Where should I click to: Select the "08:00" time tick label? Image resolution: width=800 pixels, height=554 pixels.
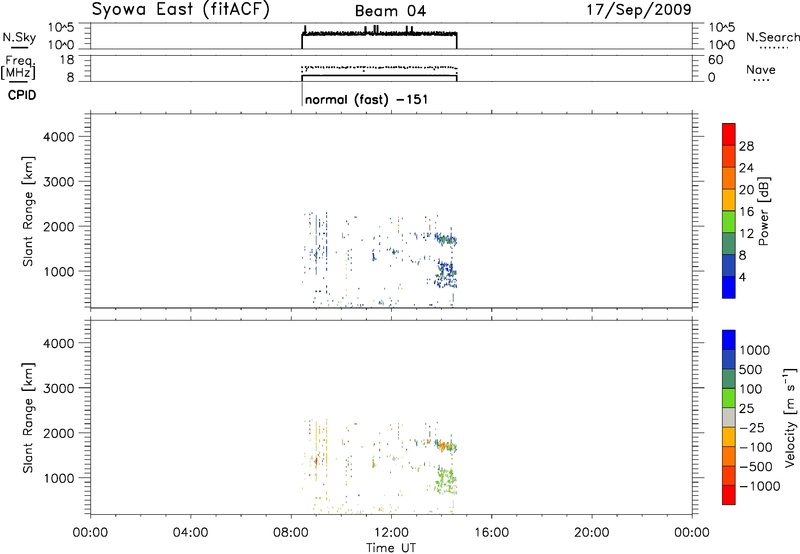[x=291, y=533]
